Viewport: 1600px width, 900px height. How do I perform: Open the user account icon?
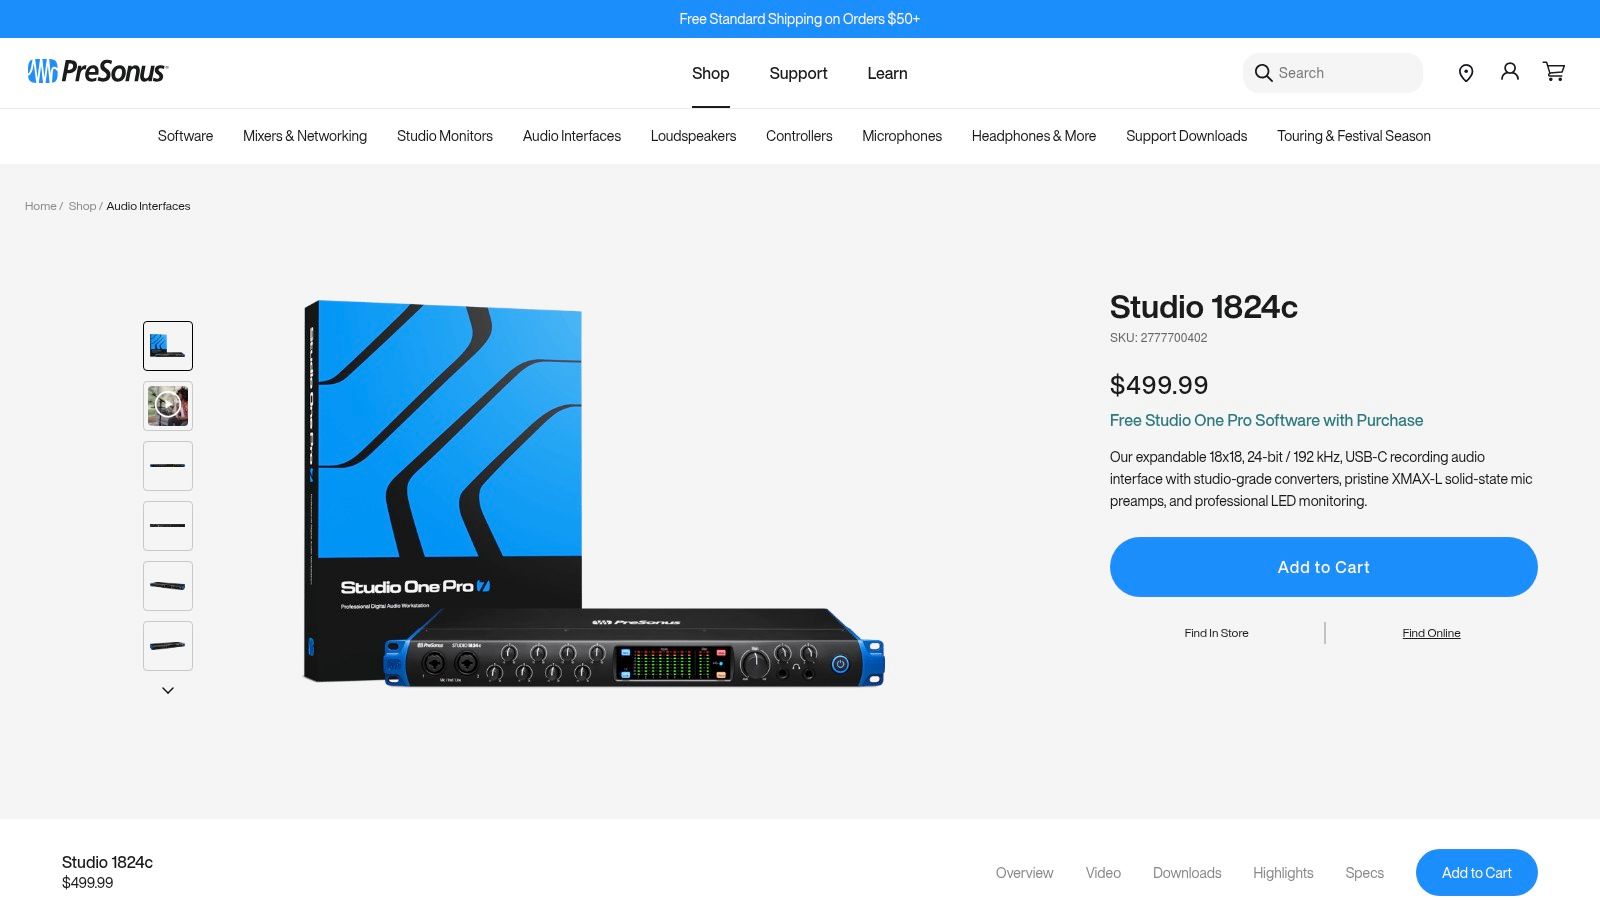(1510, 72)
